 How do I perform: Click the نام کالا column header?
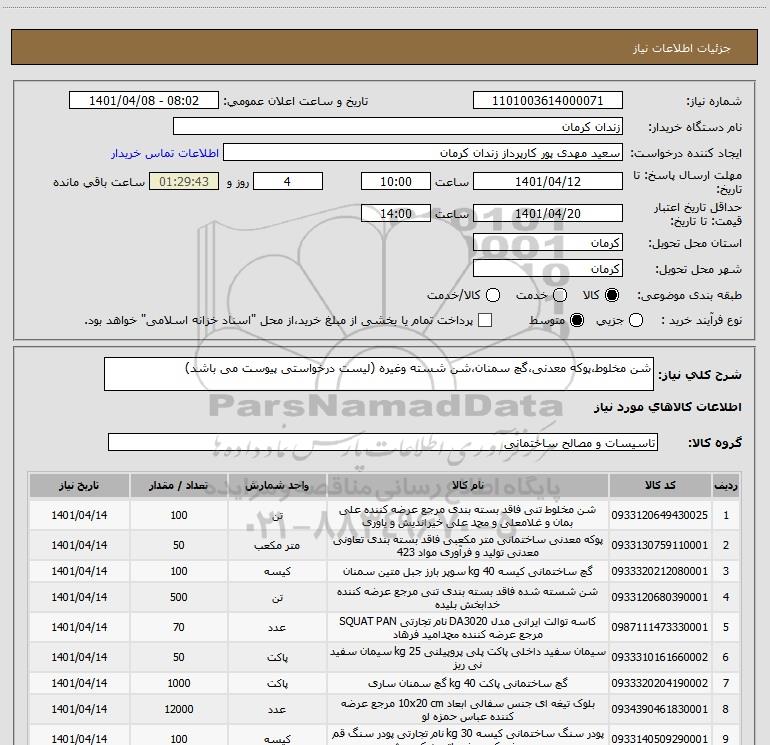pyautogui.click(x=468, y=485)
